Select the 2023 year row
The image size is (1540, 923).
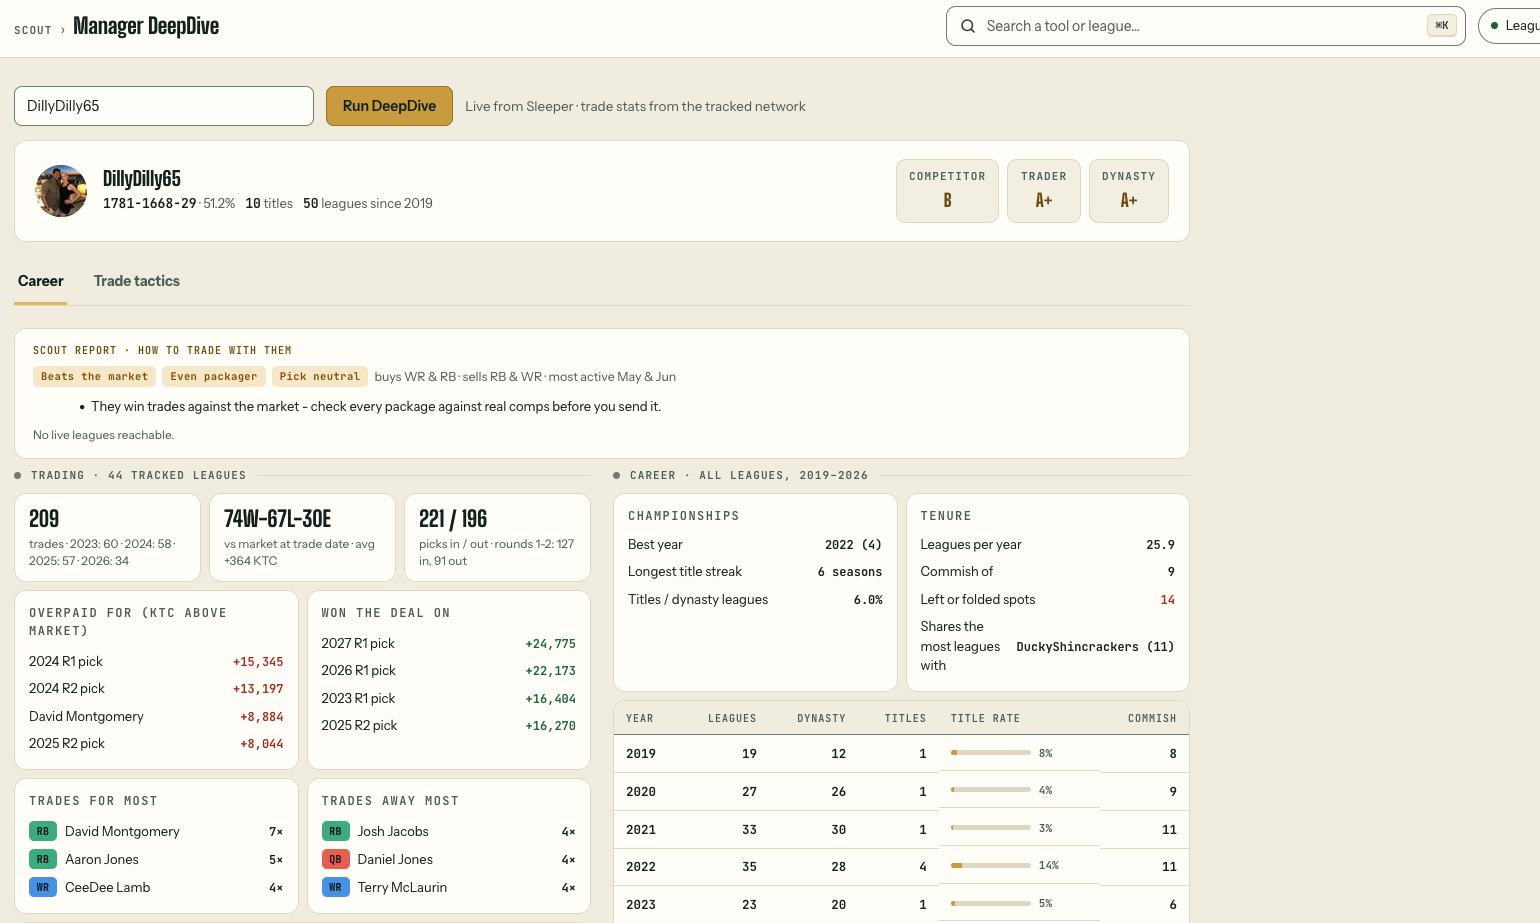click(901, 904)
